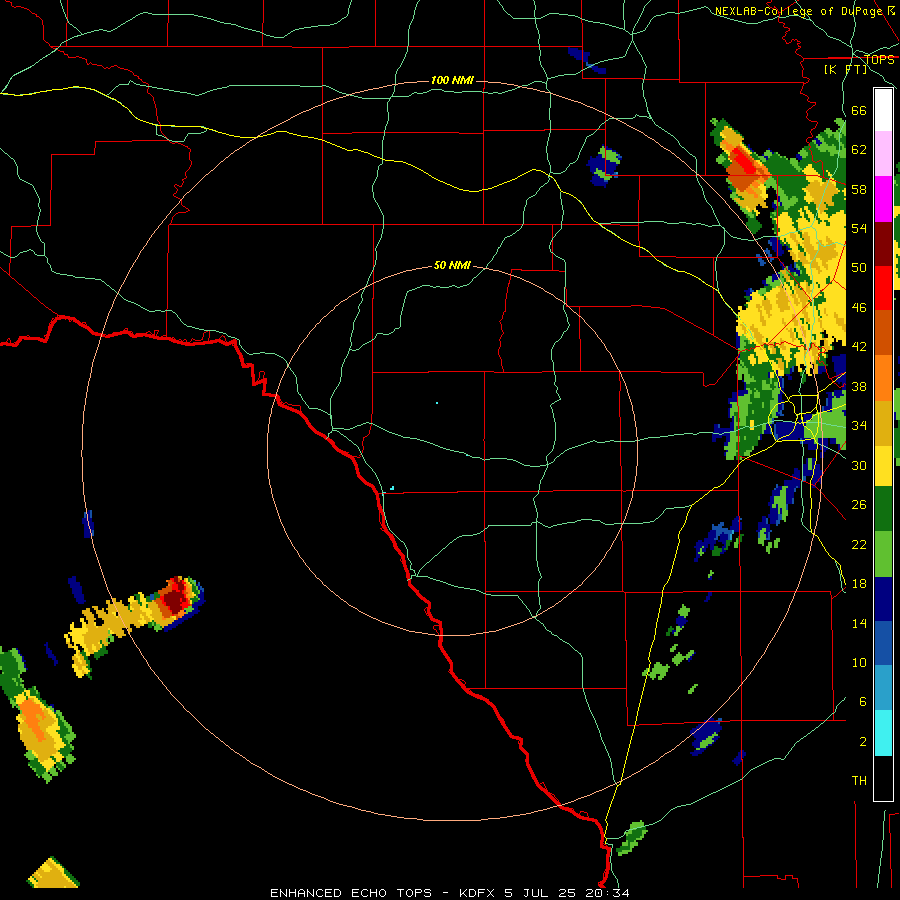Click the navy blue legend swatch
900x900 pixels.
[x=883, y=599]
